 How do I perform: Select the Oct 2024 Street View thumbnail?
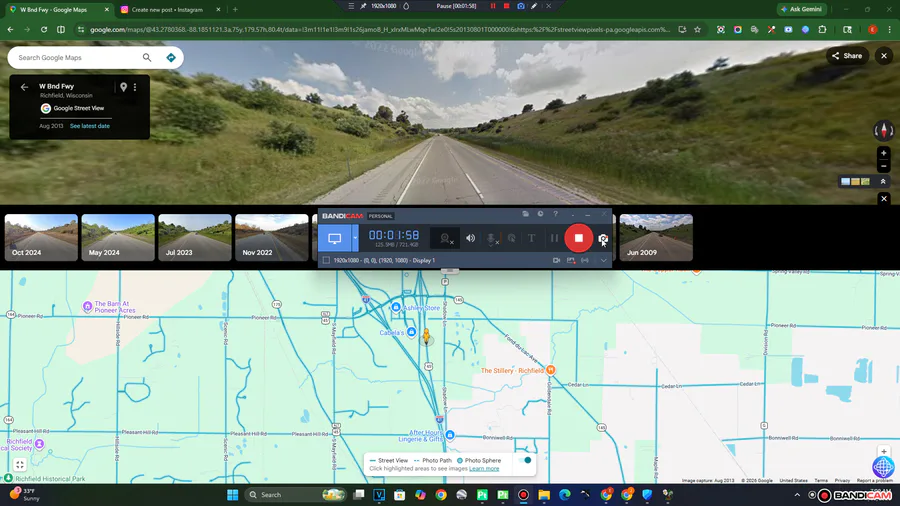[41, 238]
